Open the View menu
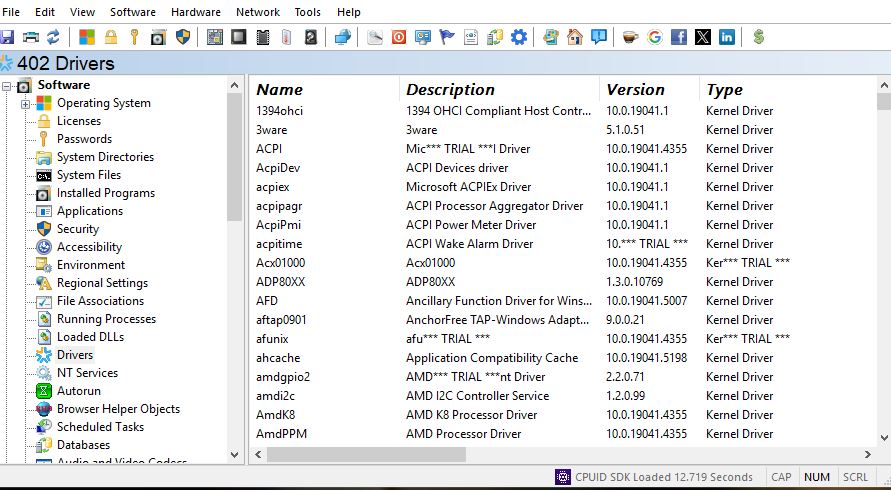Viewport: 891px width, 490px height. [x=82, y=12]
